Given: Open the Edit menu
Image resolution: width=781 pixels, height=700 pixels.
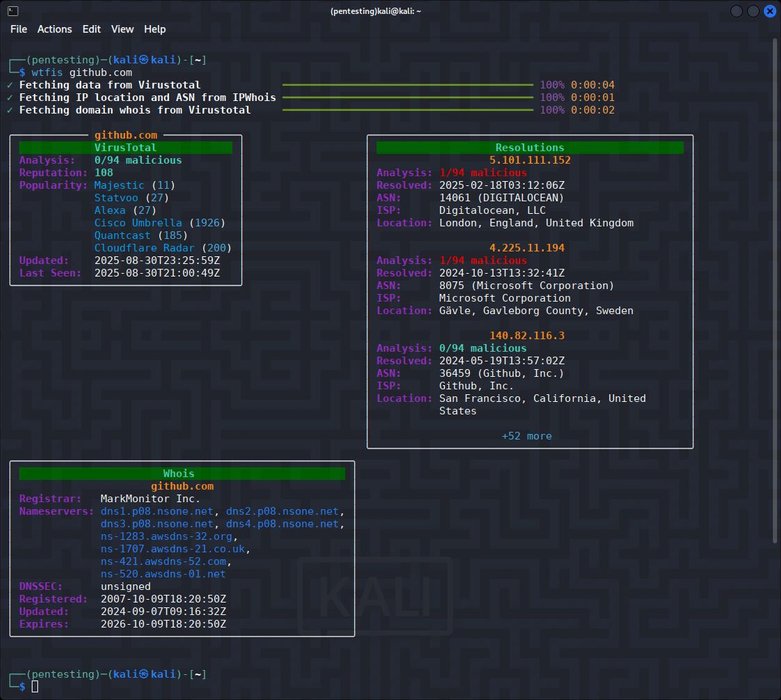Looking at the screenshot, I should click(x=91, y=29).
